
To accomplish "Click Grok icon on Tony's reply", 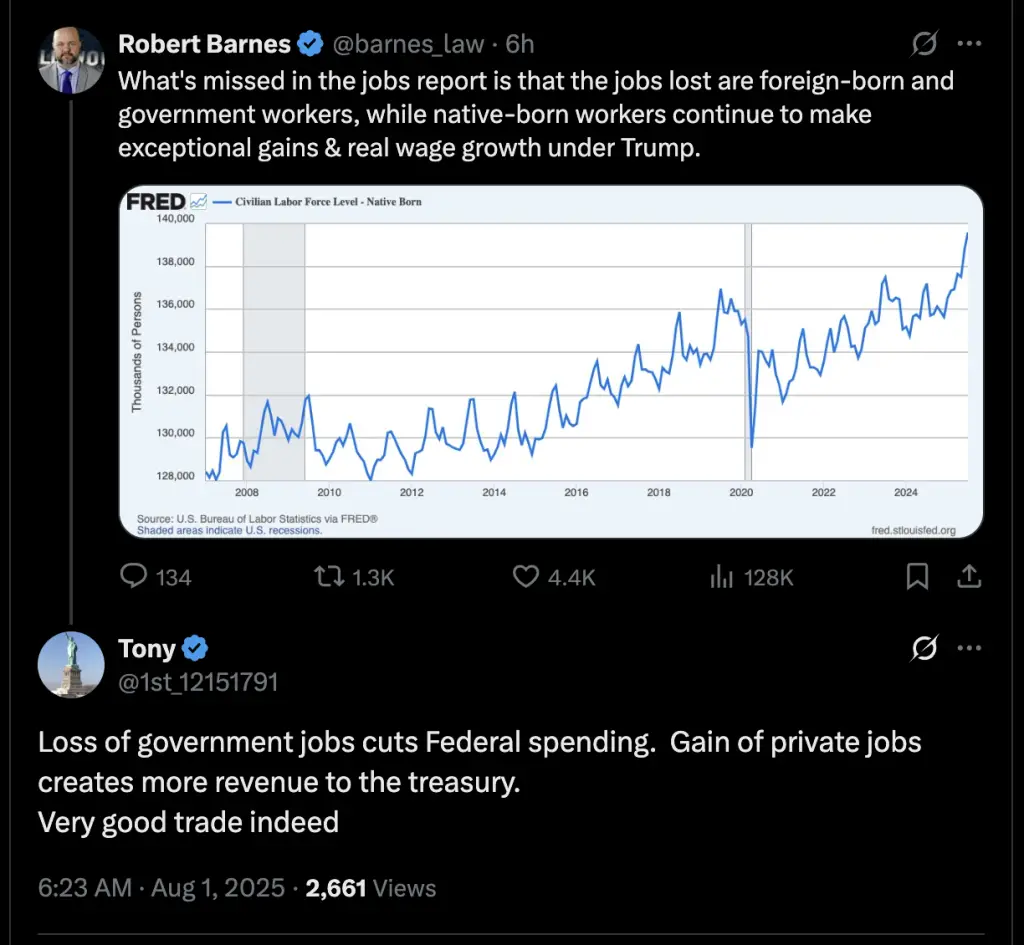I will [924, 649].
